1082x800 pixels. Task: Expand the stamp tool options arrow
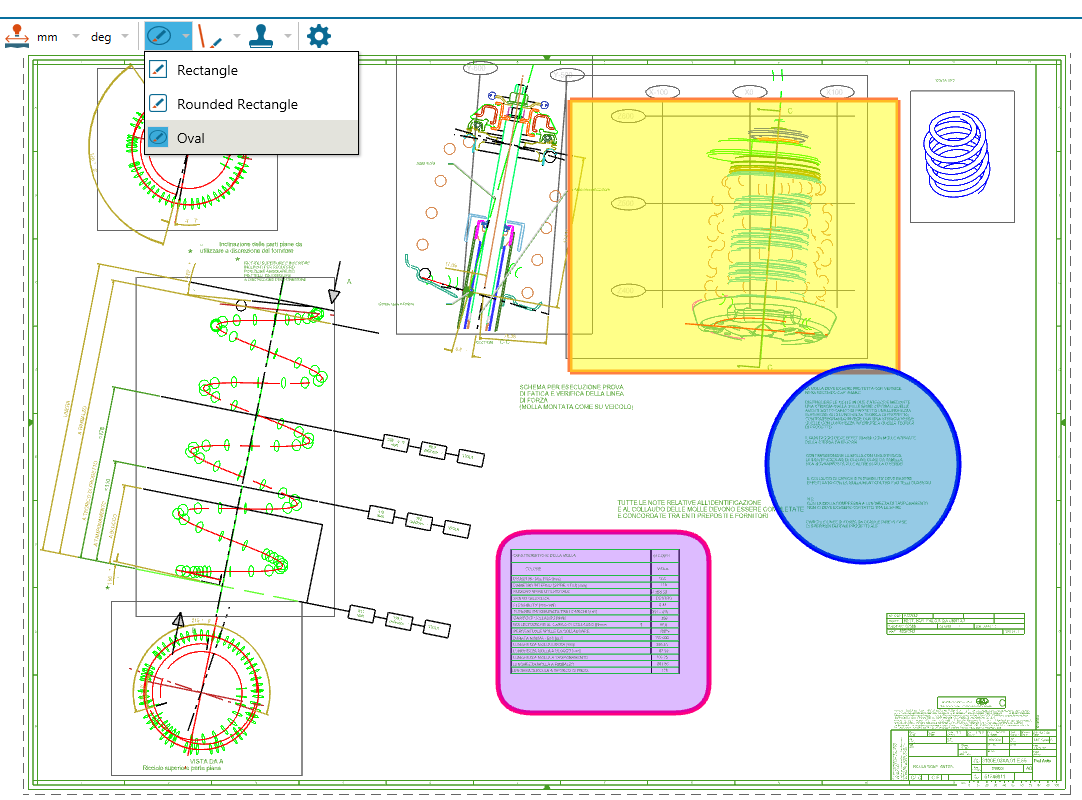click(x=288, y=37)
